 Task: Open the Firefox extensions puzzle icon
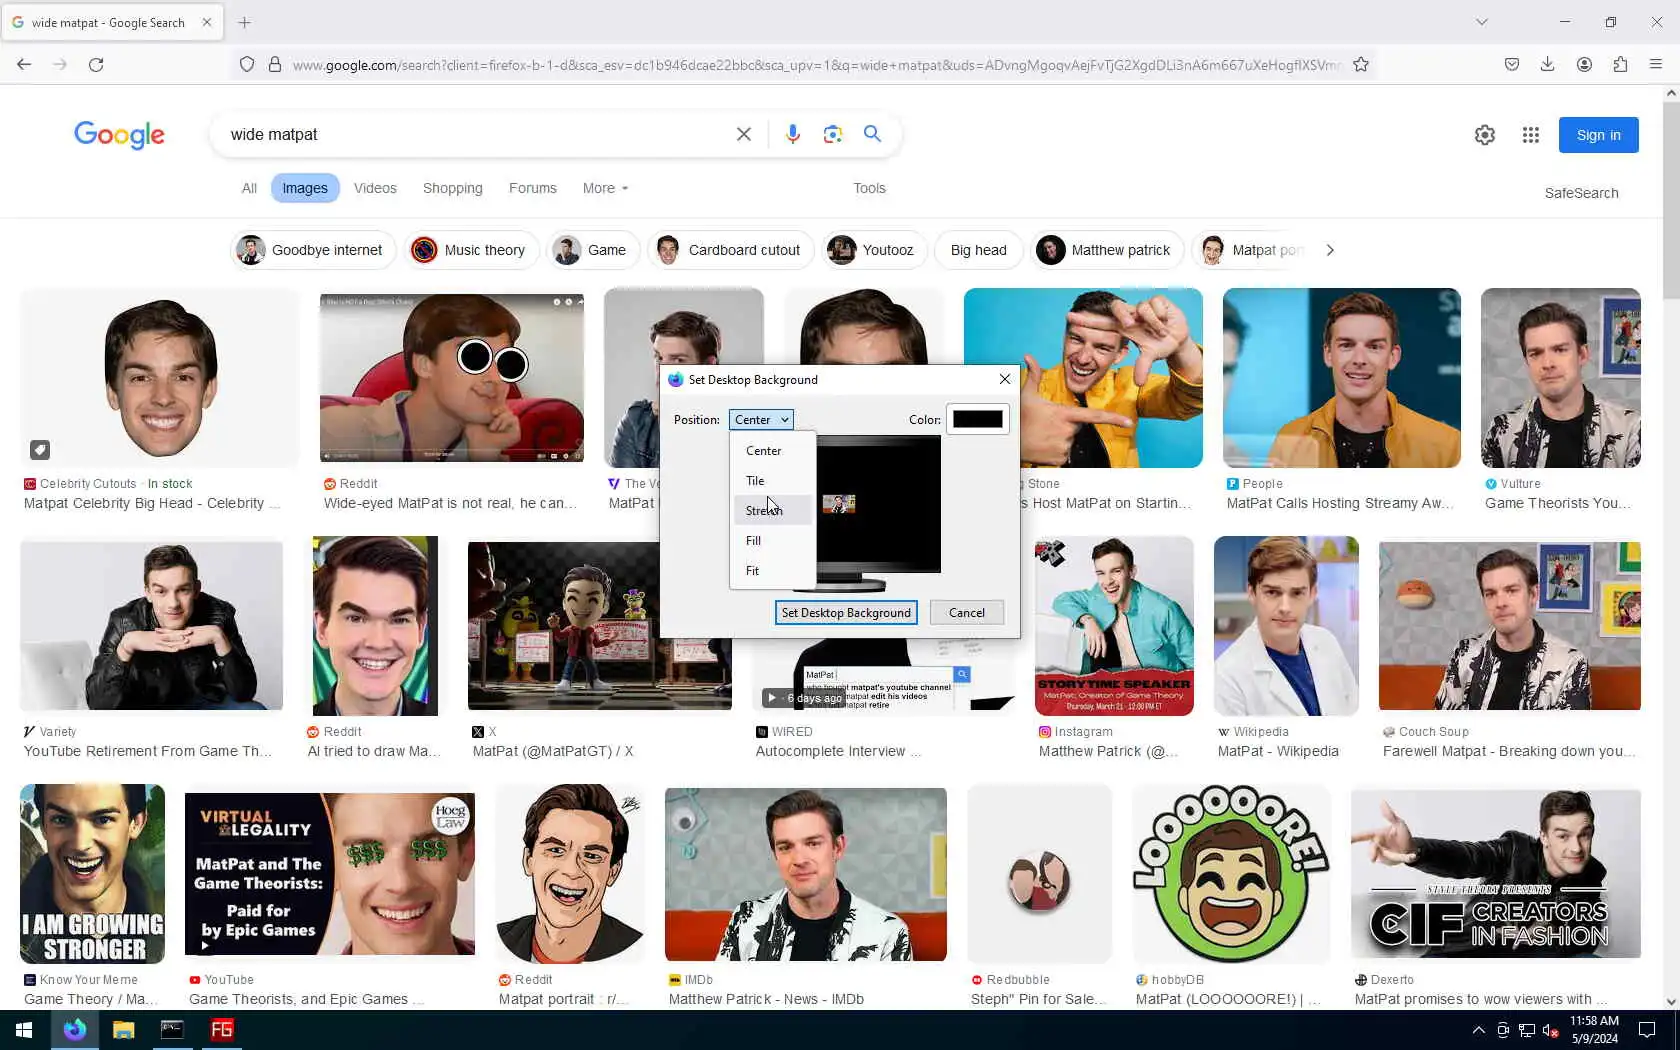pyautogui.click(x=1620, y=65)
